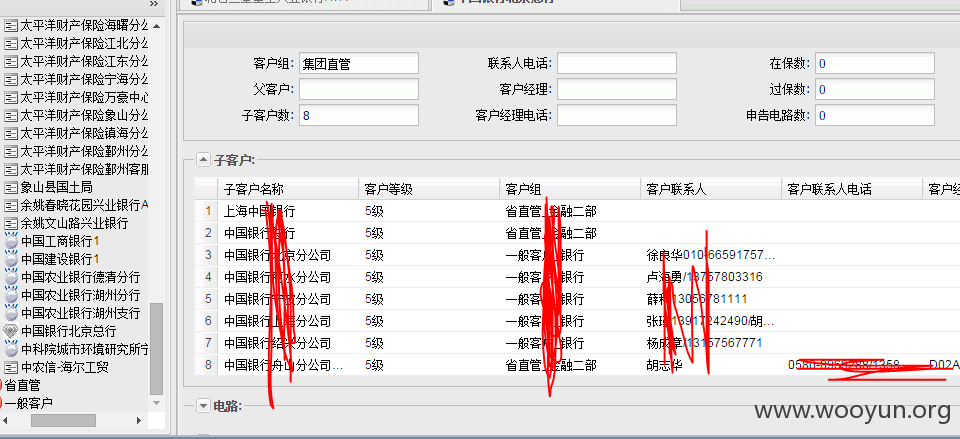Select row number 5 in the 子客户 table
The image size is (960, 439).
207,299
